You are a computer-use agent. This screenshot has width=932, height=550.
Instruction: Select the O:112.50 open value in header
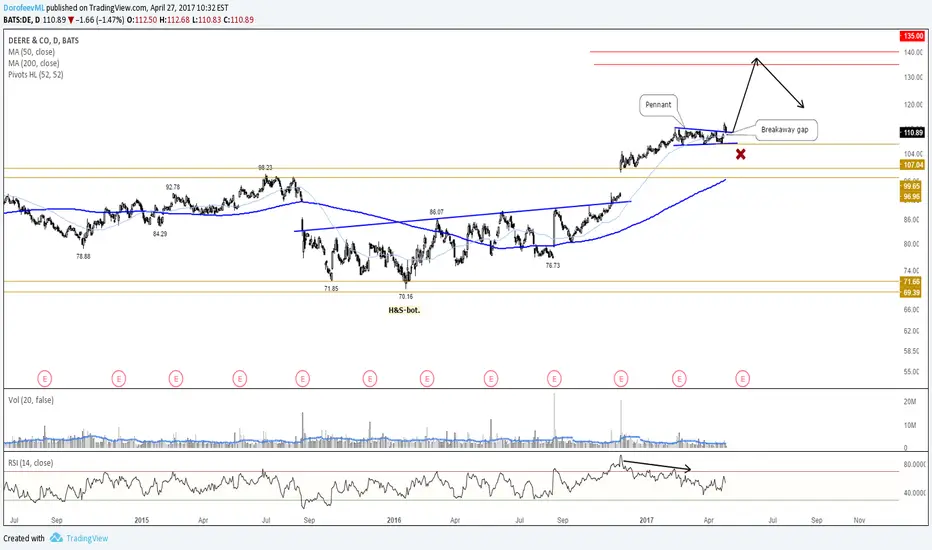(x=142, y=20)
